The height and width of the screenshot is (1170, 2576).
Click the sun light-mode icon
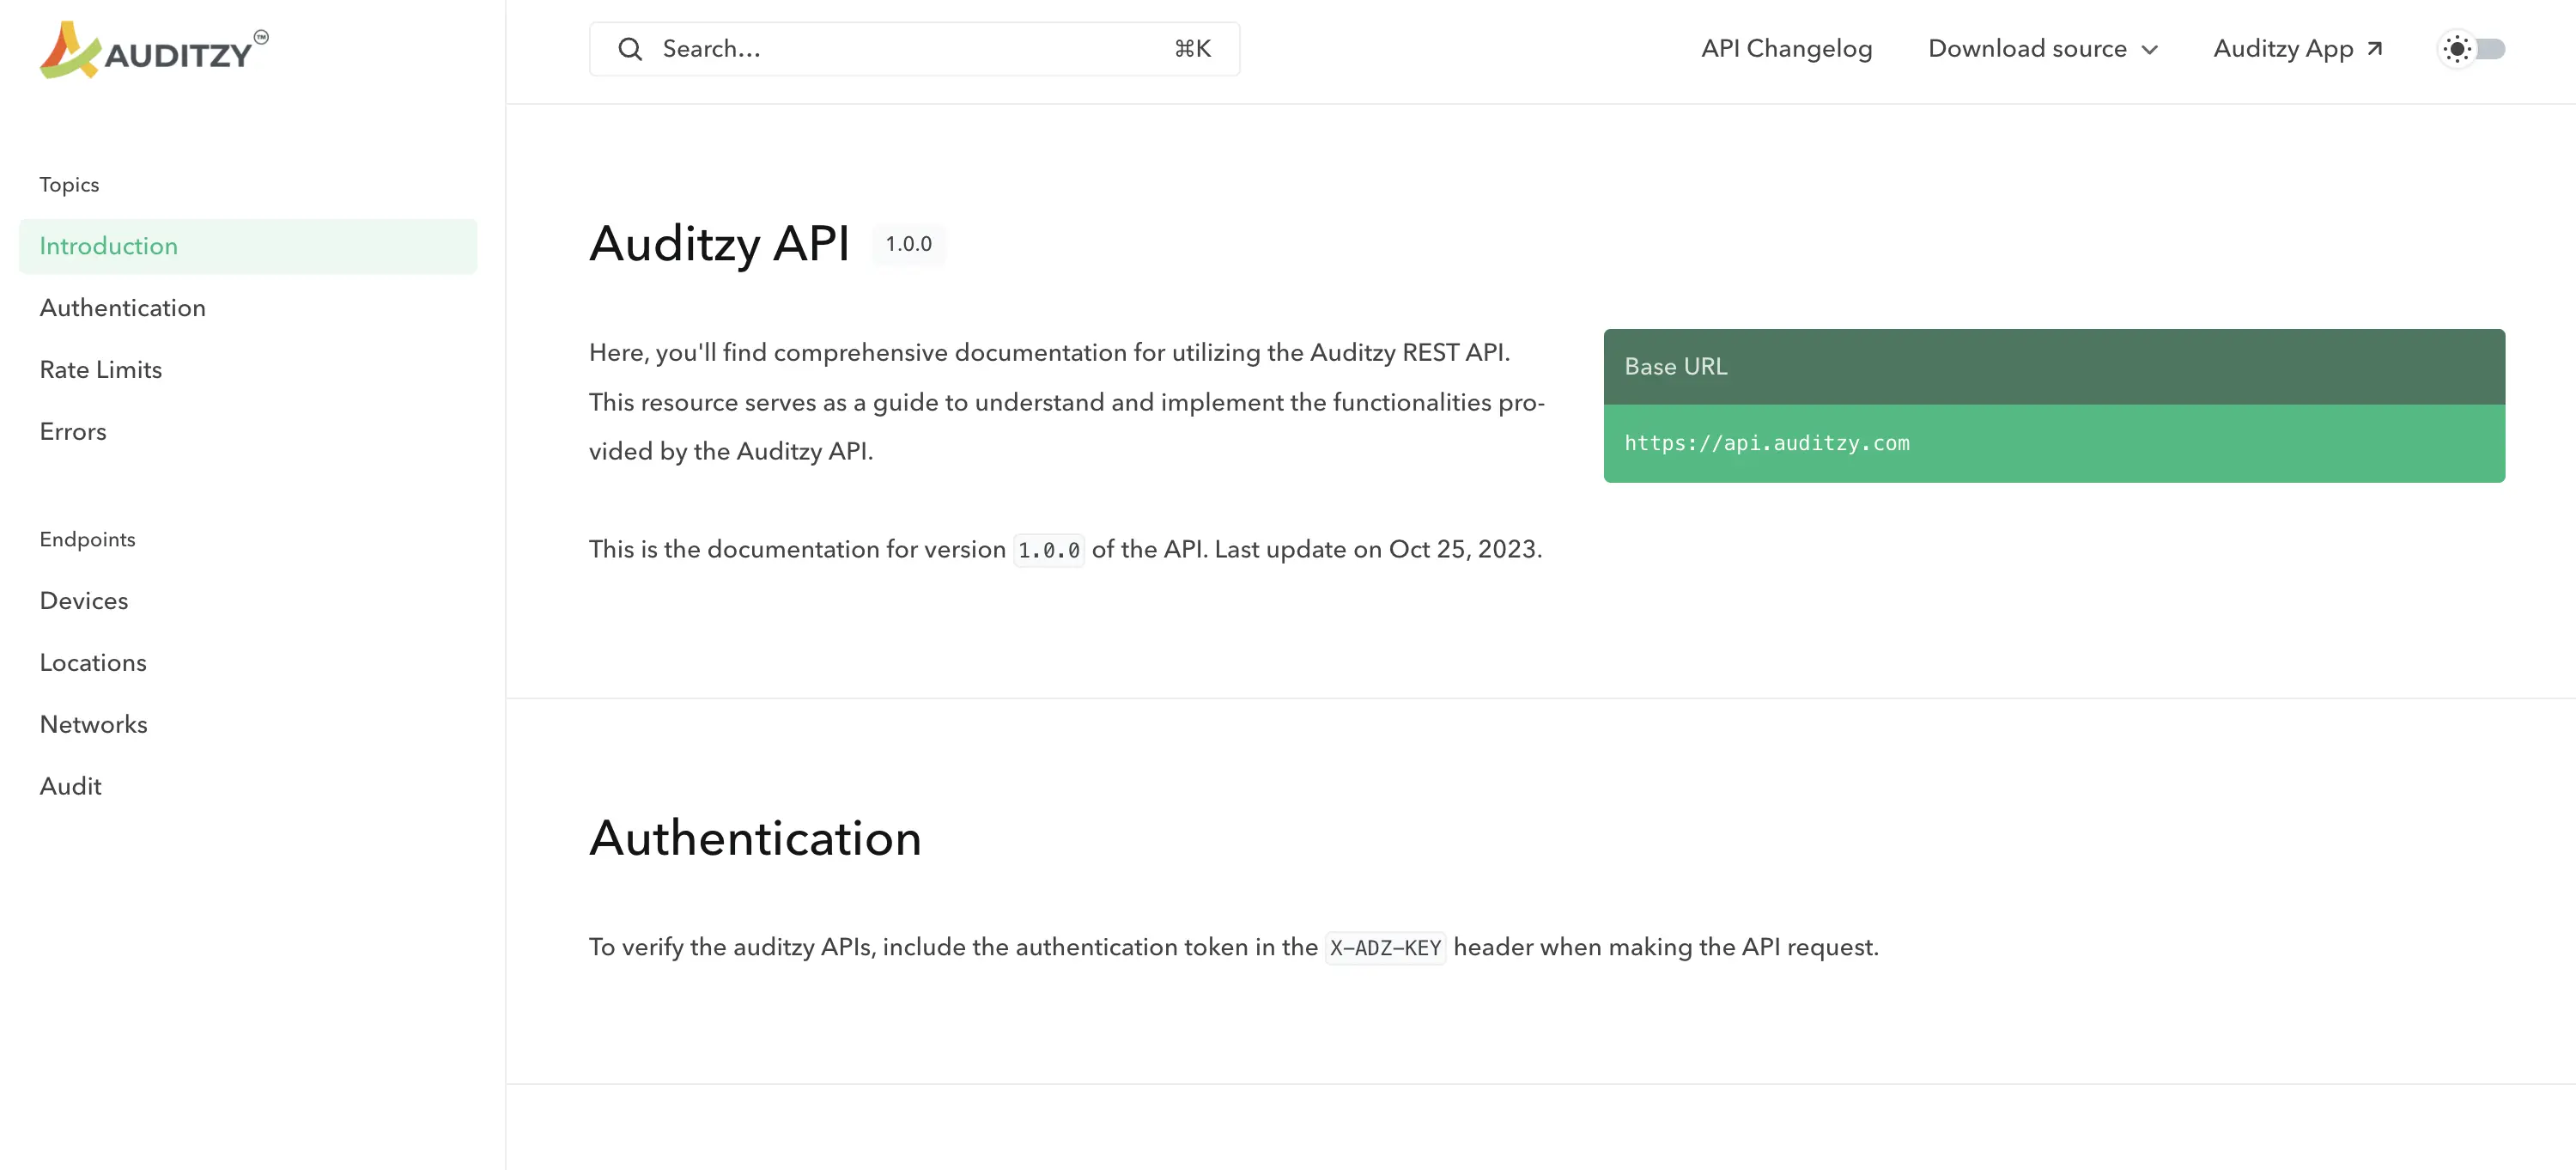pos(2457,49)
